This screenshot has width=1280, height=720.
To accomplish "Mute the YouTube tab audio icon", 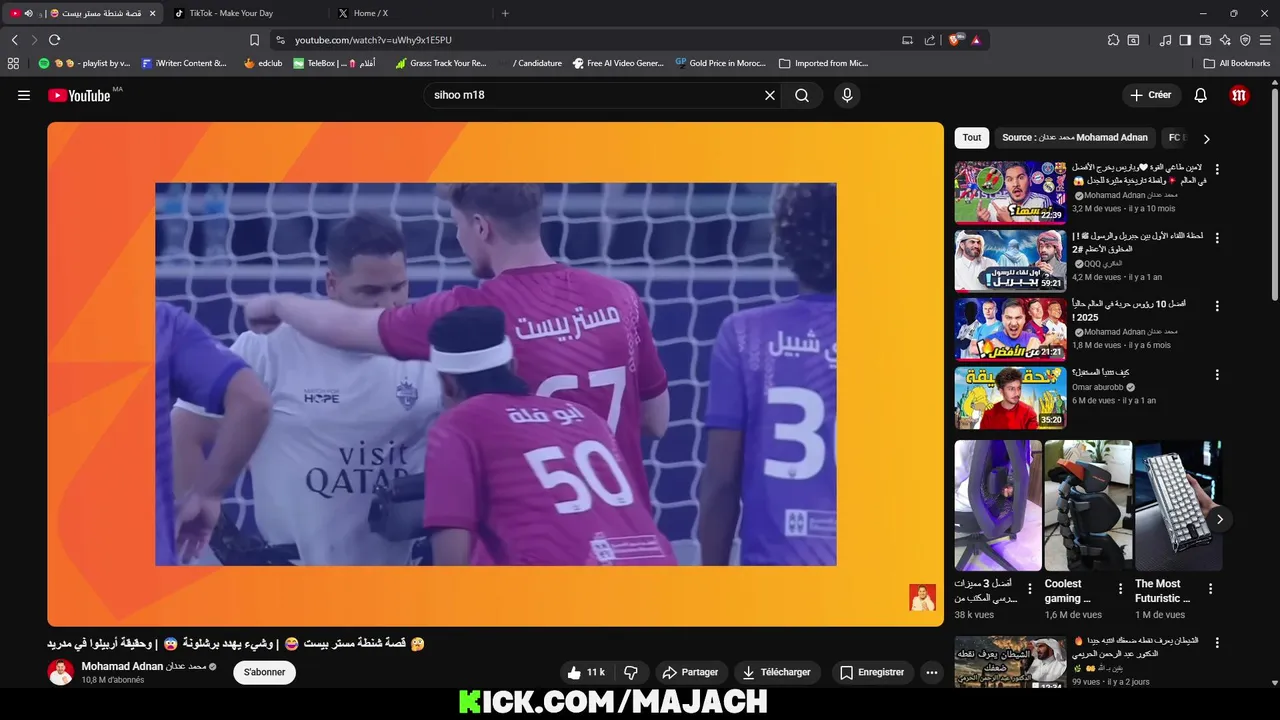I will [28, 13].
